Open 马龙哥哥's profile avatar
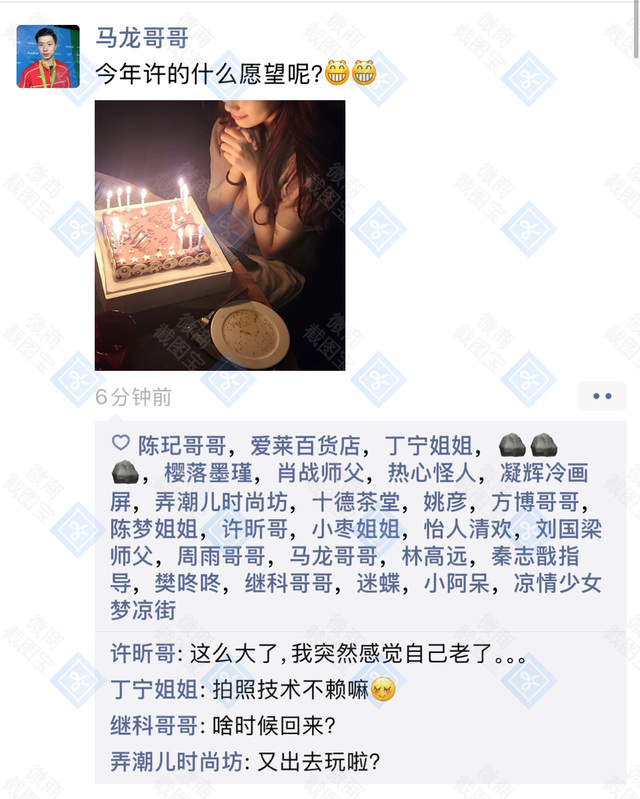640x799 pixels. [x=48, y=57]
